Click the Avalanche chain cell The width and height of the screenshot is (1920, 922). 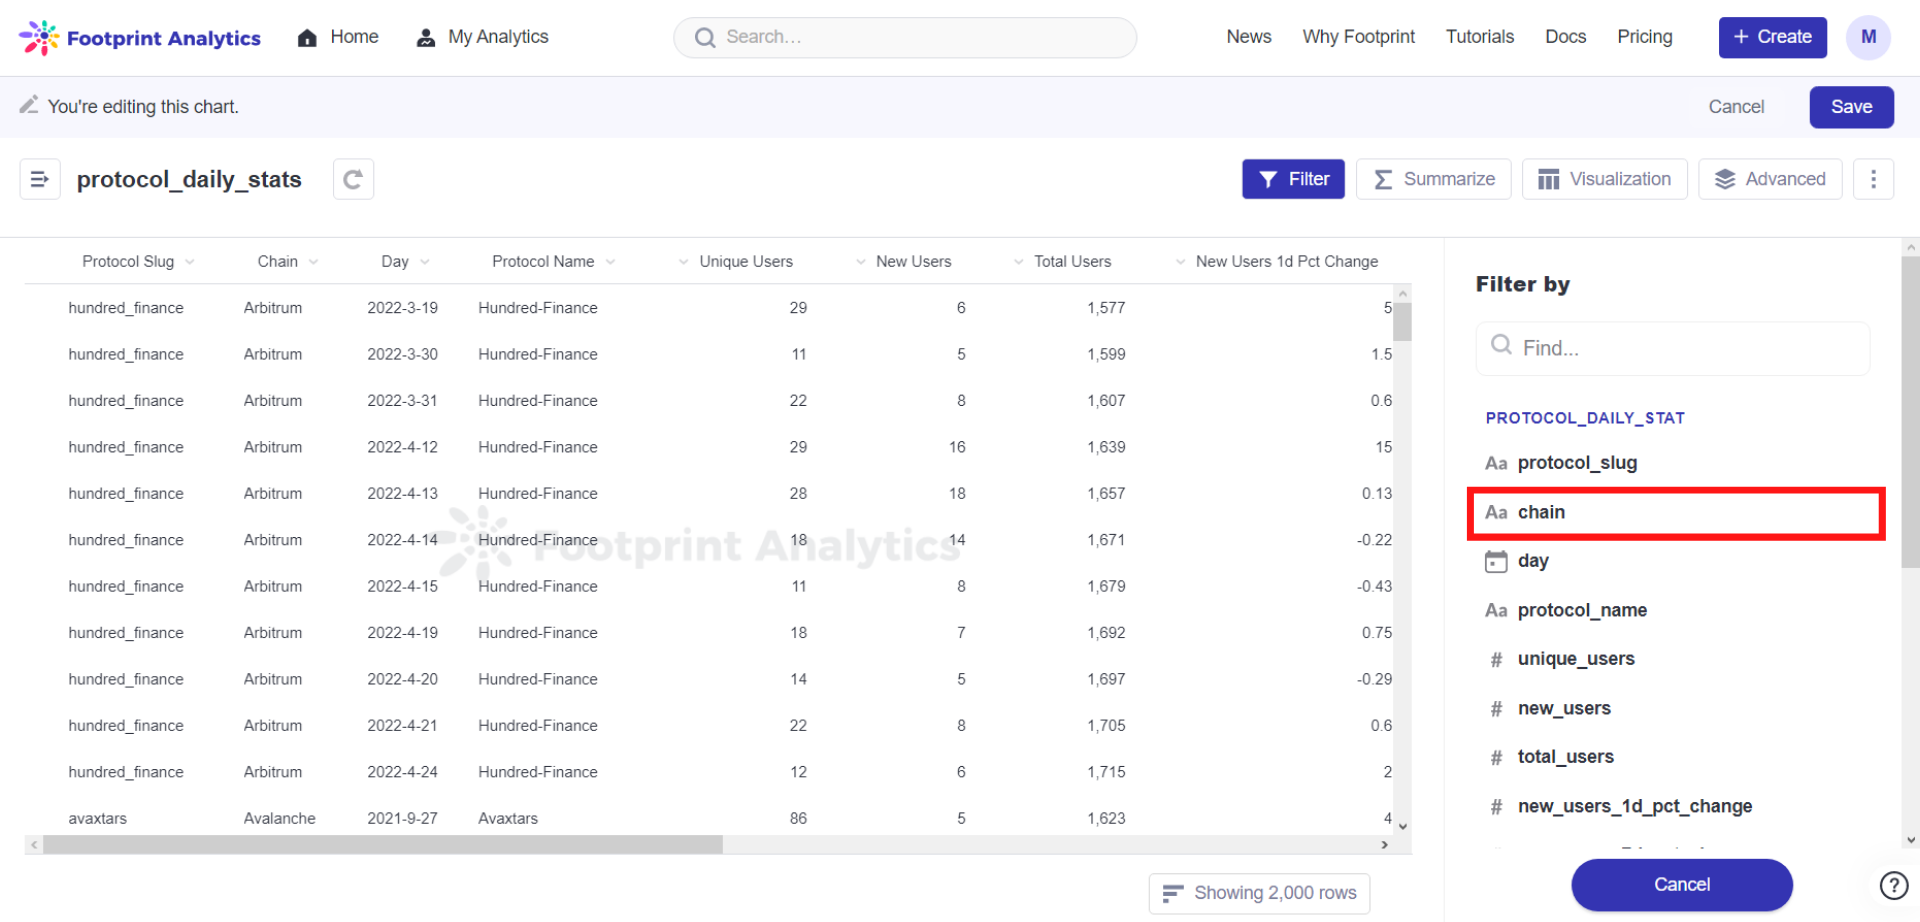280,818
